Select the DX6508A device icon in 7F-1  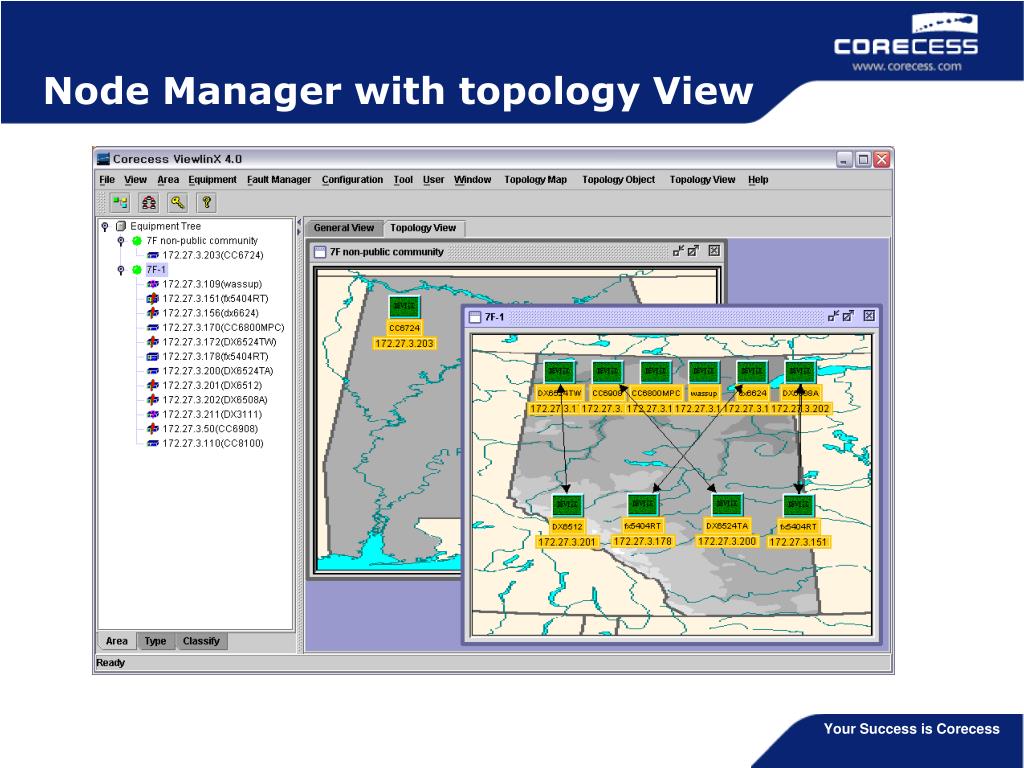(x=800, y=372)
